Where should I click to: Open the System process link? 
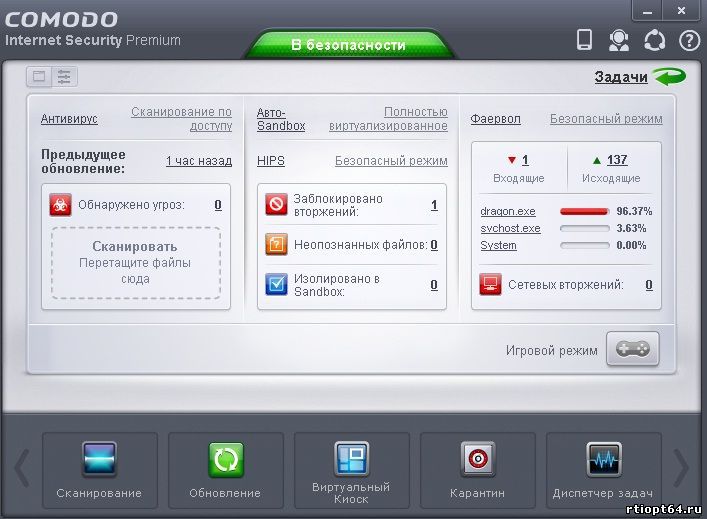tap(498, 245)
